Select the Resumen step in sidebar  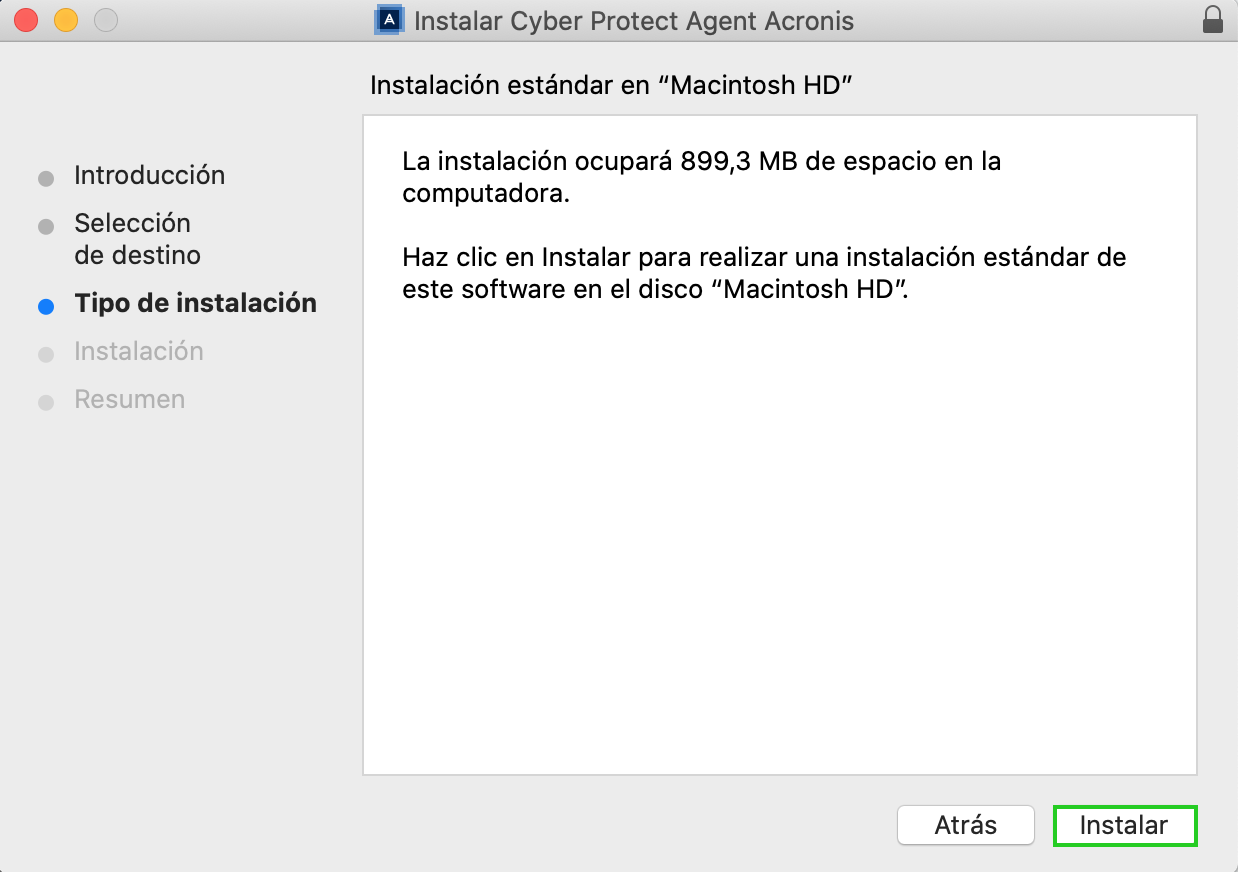pos(130,399)
